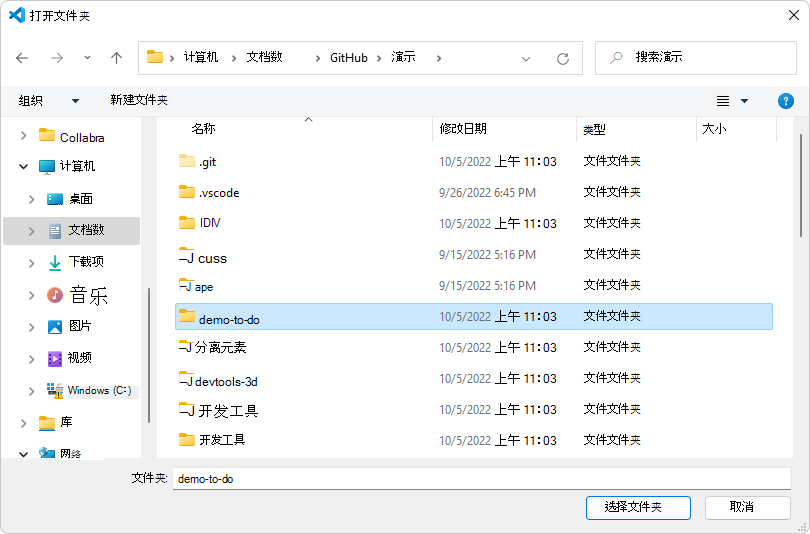The height and width of the screenshot is (534, 810).
Task: Sort by the 修改日期 column header
Action: point(463,129)
